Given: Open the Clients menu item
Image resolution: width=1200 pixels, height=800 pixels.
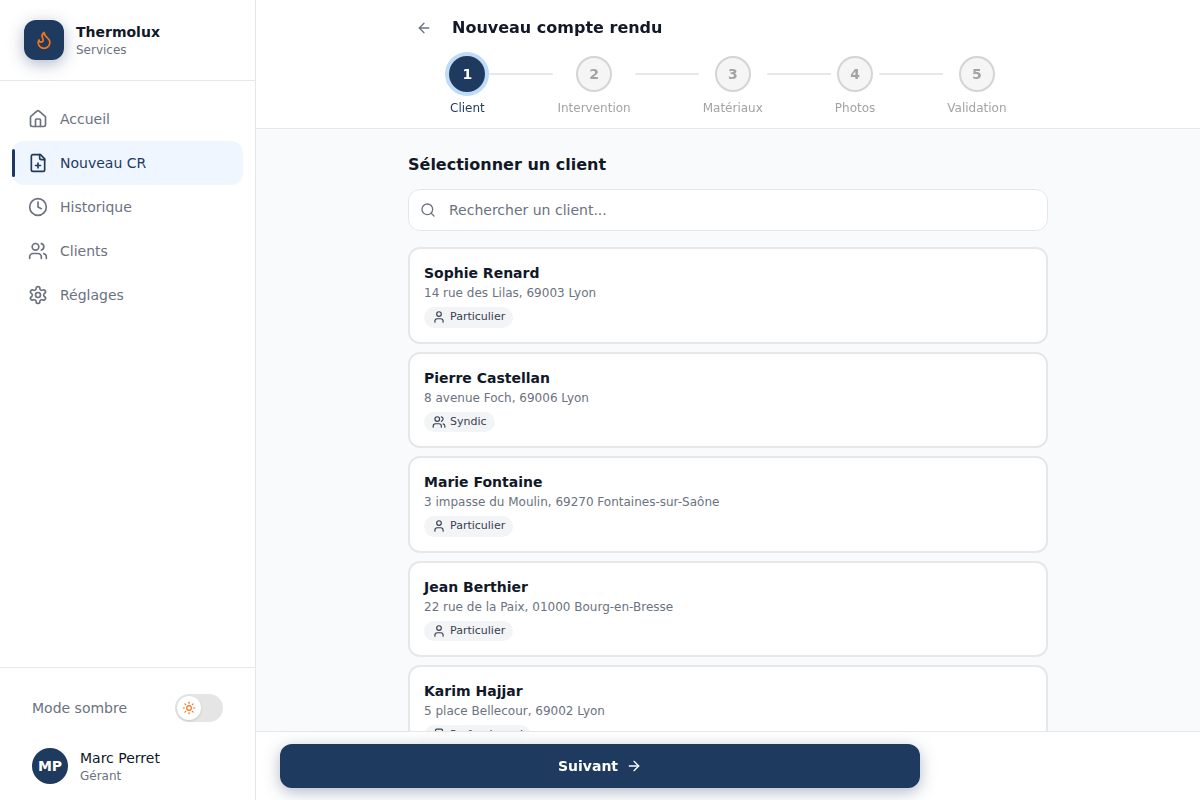Looking at the screenshot, I should click(x=127, y=251).
